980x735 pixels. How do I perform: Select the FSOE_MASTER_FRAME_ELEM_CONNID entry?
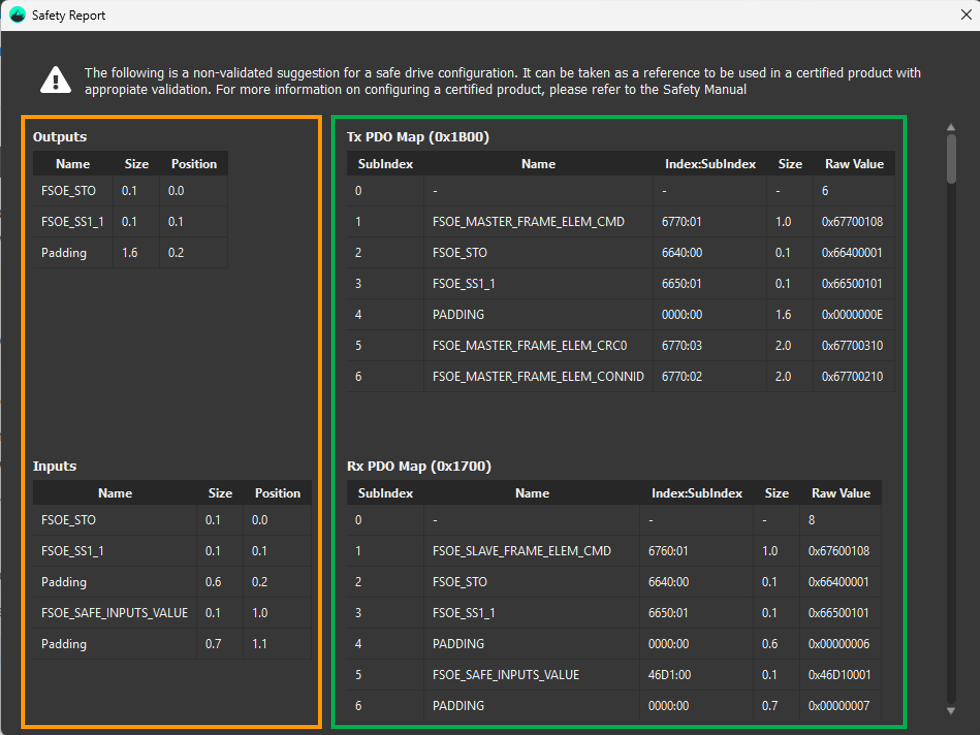coord(538,377)
